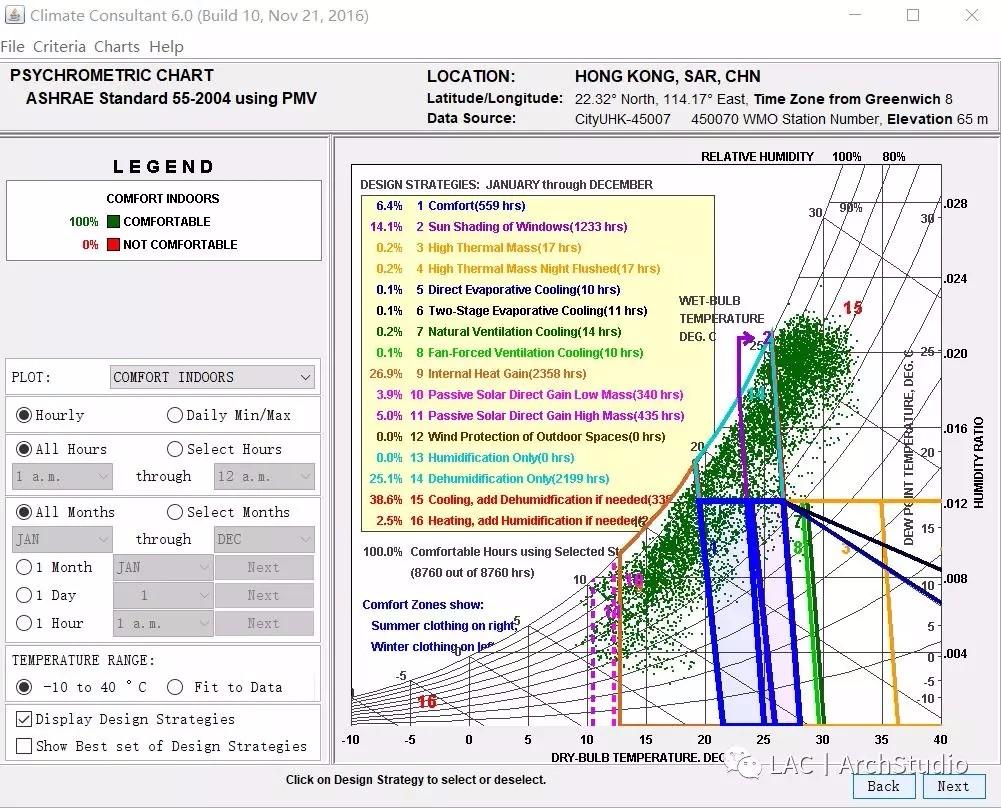
Task: Toggle strategy 4 High Thermal Mass Night Flushed
Action: [518, 269]
